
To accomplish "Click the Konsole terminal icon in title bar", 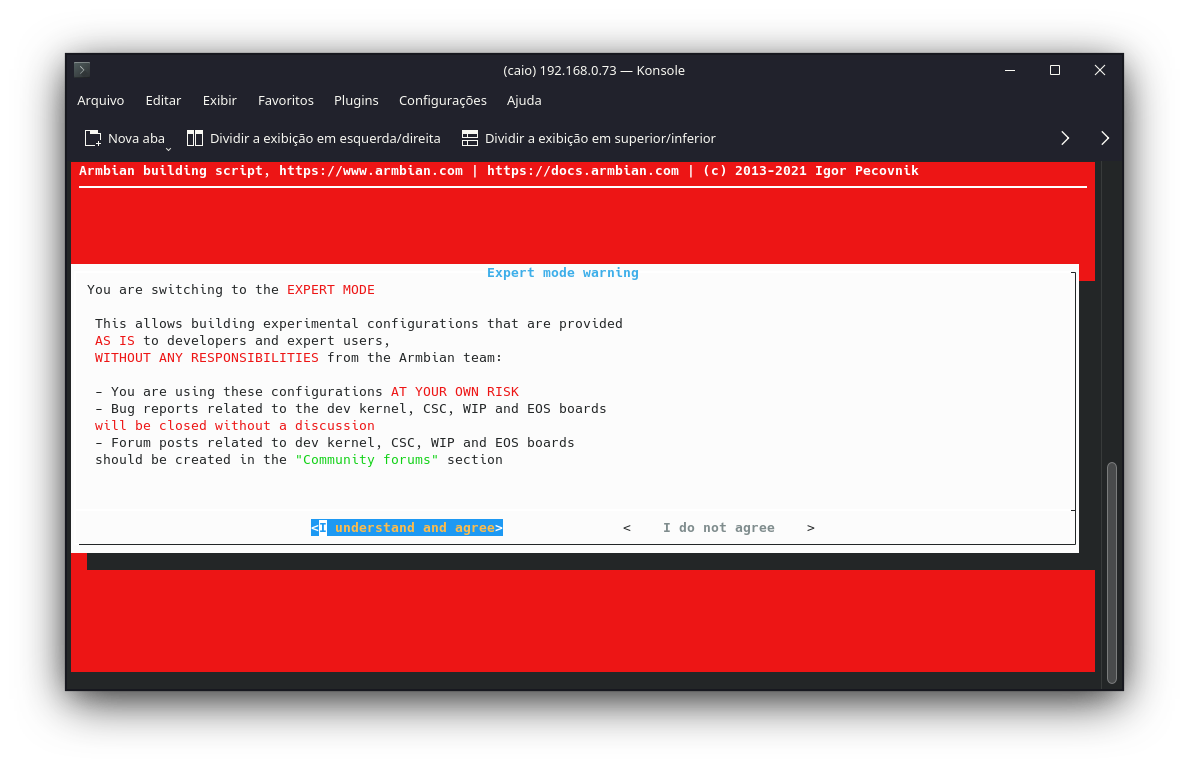I will coord(82,70).
